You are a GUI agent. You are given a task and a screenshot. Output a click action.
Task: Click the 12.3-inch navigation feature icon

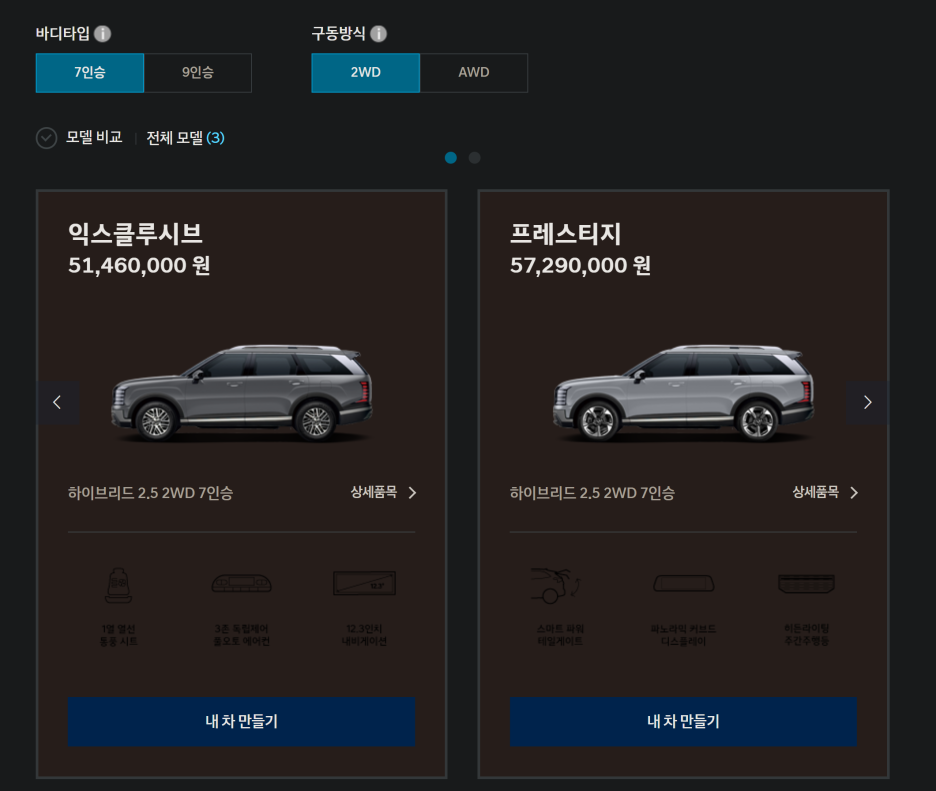pyautogui.click(x=364, y=583)
